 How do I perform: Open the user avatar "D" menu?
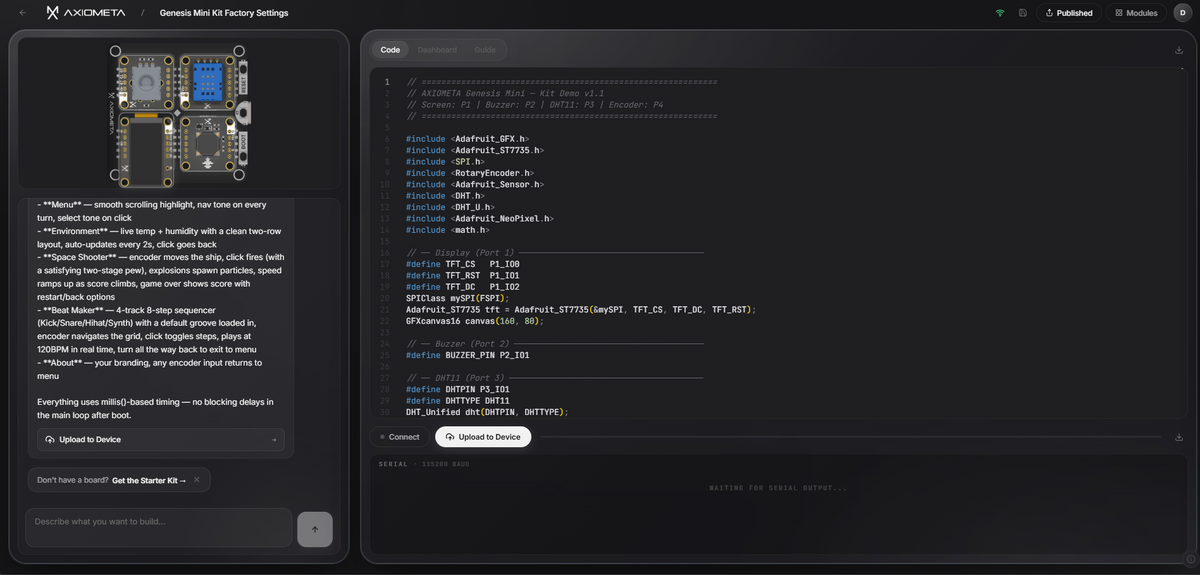point(1181,13)
